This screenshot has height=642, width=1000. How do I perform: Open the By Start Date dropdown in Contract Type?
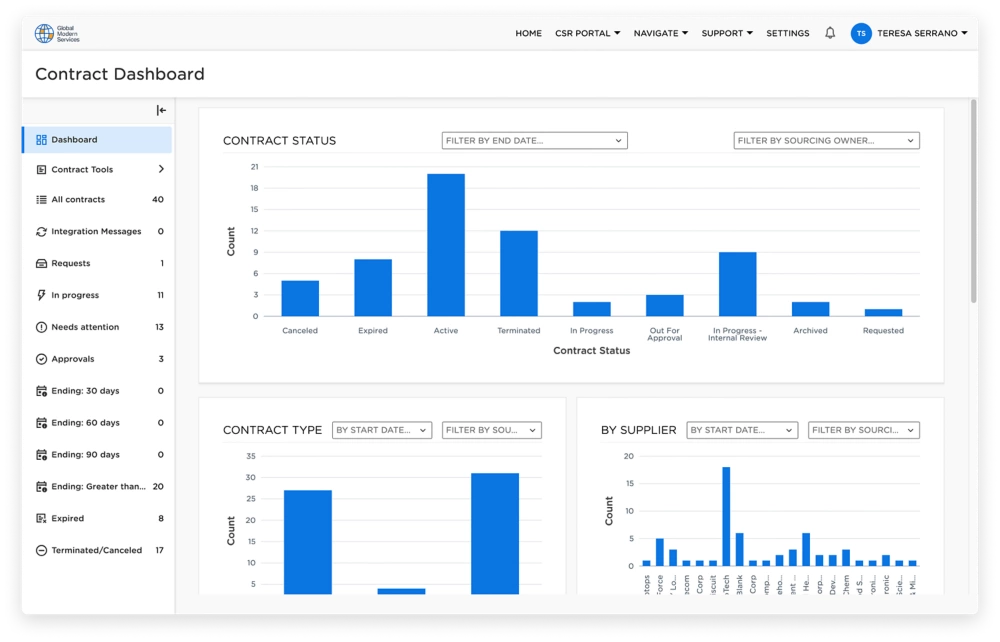coord(382,430)
